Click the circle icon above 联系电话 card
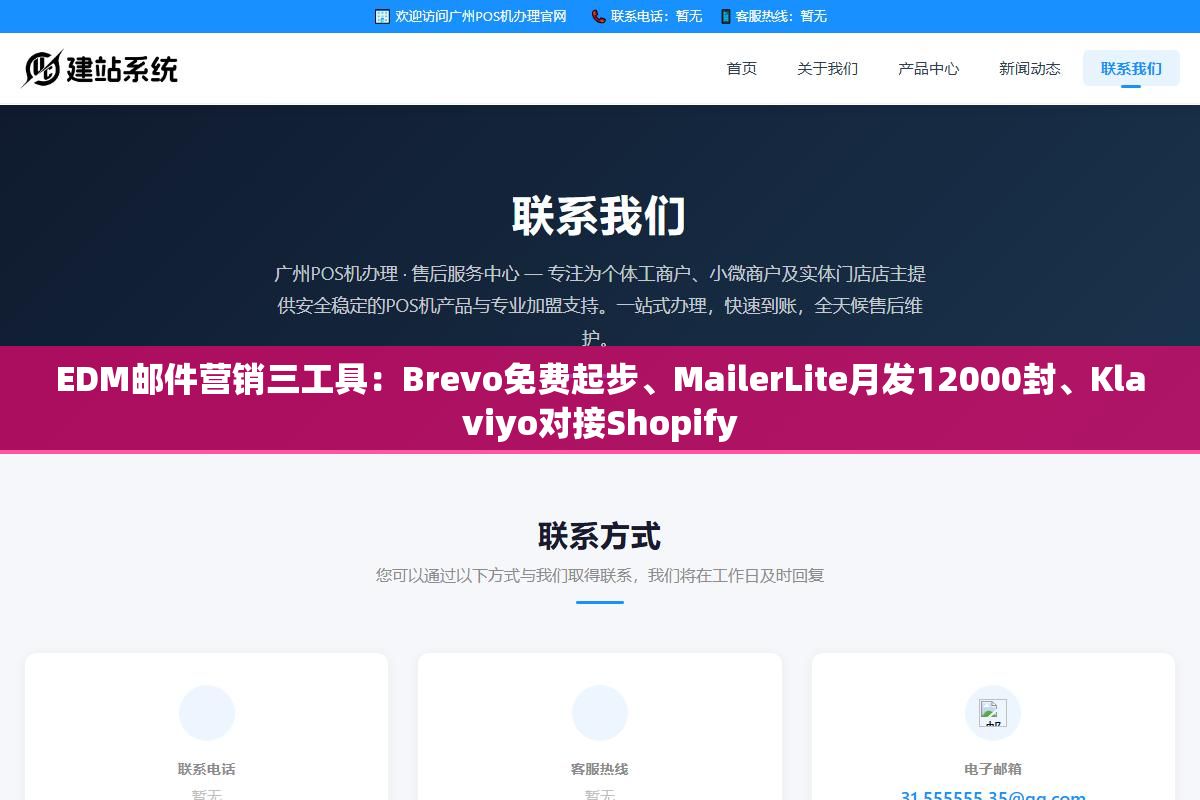The width and height of the screenshot is (1200, 800). [207, 713]
